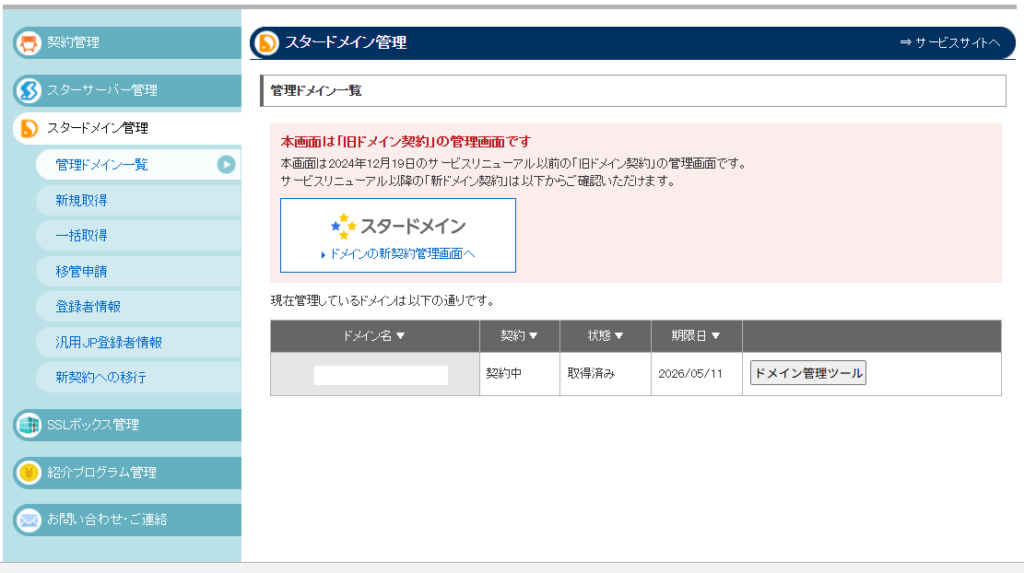Image resolution: width=1024 pixels, height=573 pixels.
Task: Sort the table by ドメイン名 column
Action: (x=374, y=336)
